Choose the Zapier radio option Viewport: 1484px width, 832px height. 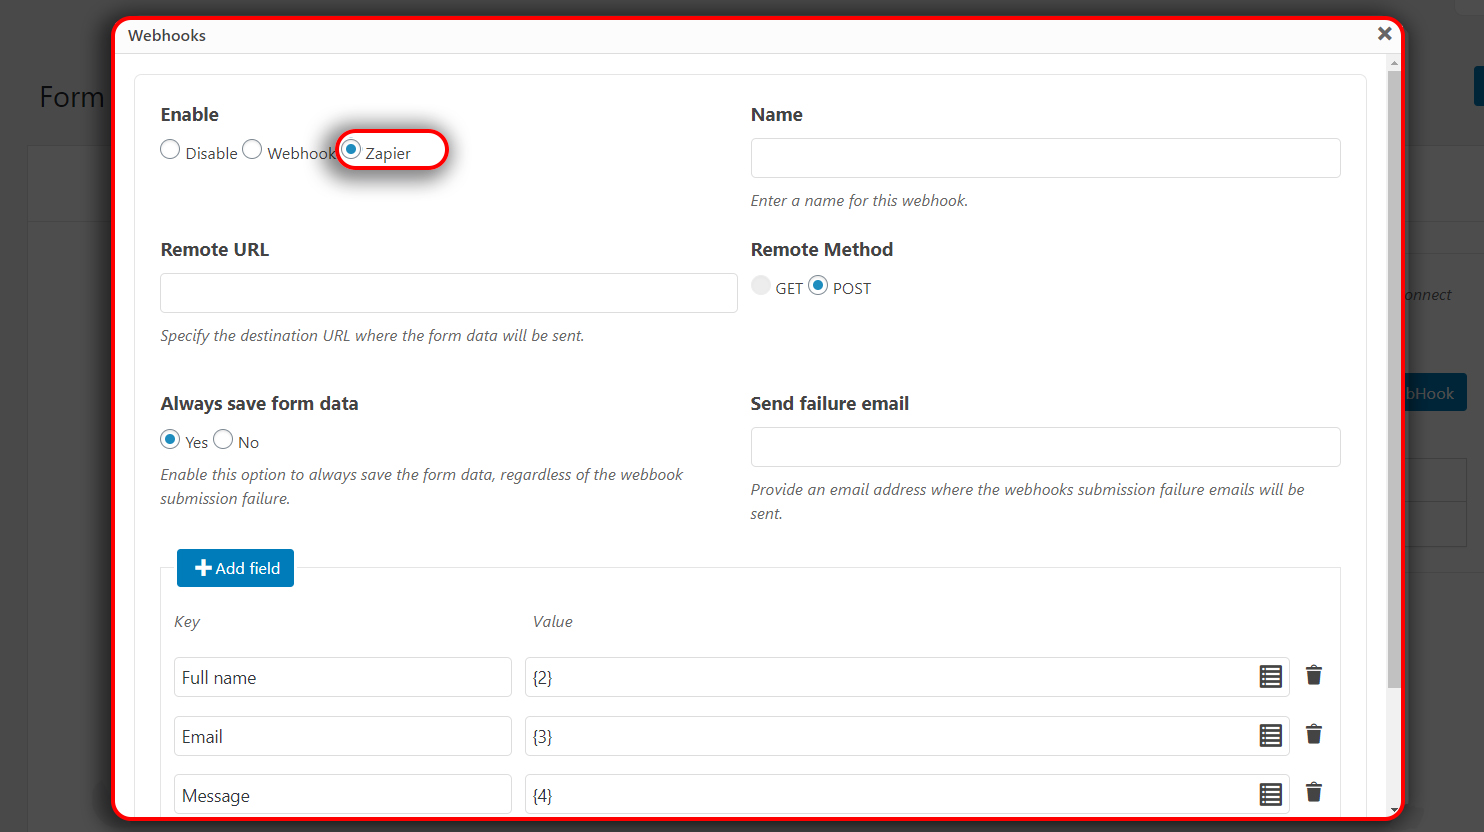tap(351, 150)
